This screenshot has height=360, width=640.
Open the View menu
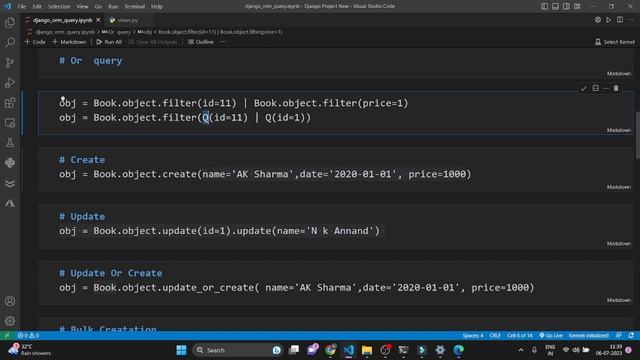pyautogui.click(x=82, y=7)
